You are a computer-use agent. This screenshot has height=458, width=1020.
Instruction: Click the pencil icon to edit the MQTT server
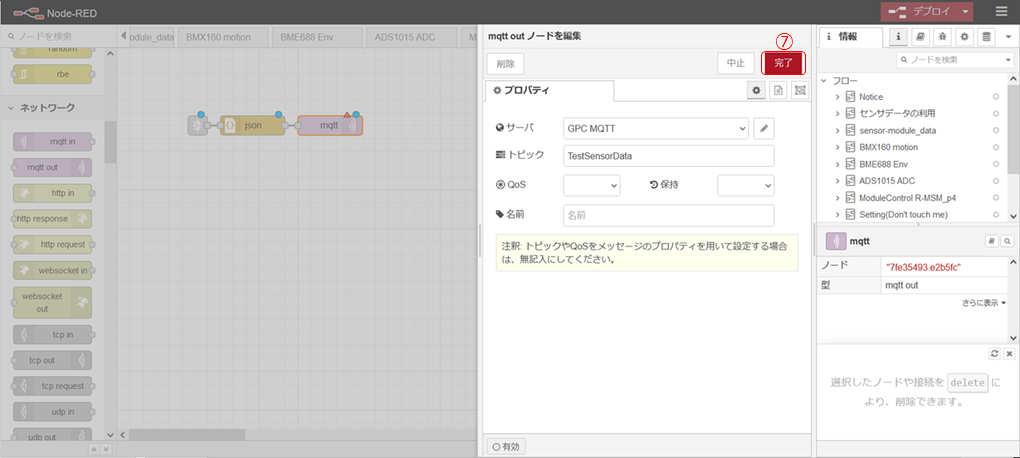click(764, 128)
